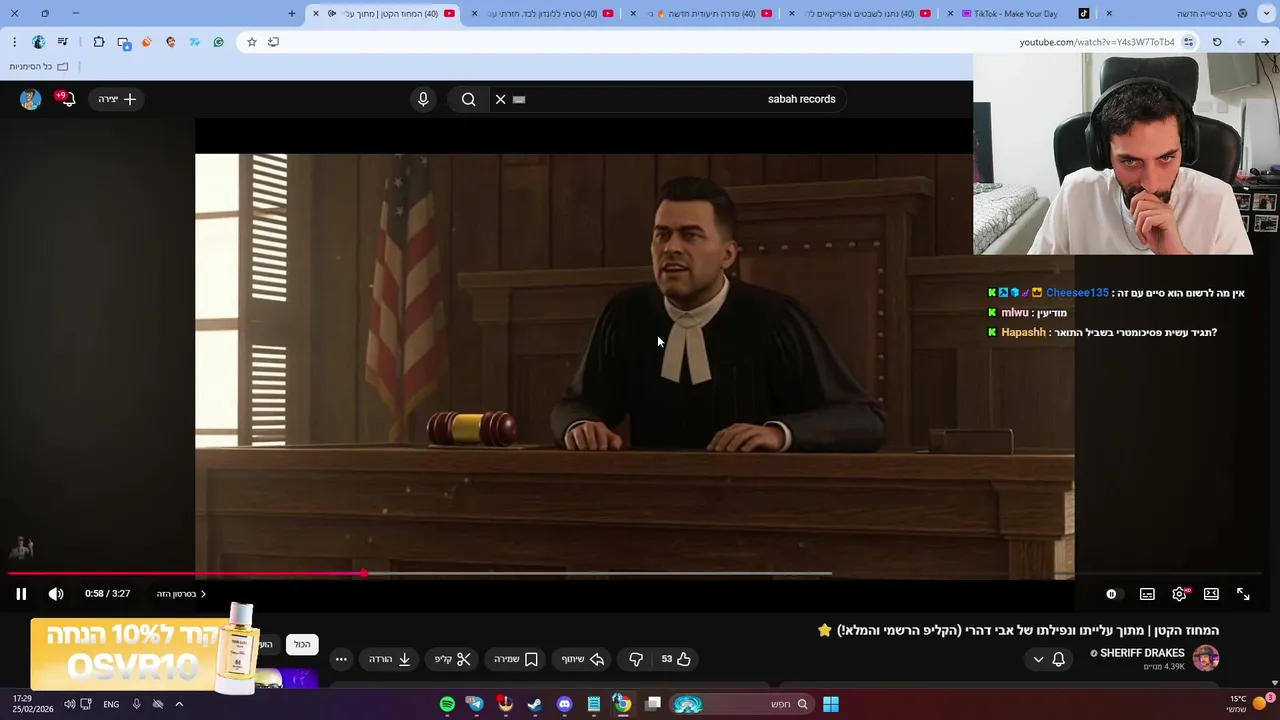Viewport: 1280px width, 720px height.
Task: Close the TikTok - Make Your Day tab
Action: point(950,13)
